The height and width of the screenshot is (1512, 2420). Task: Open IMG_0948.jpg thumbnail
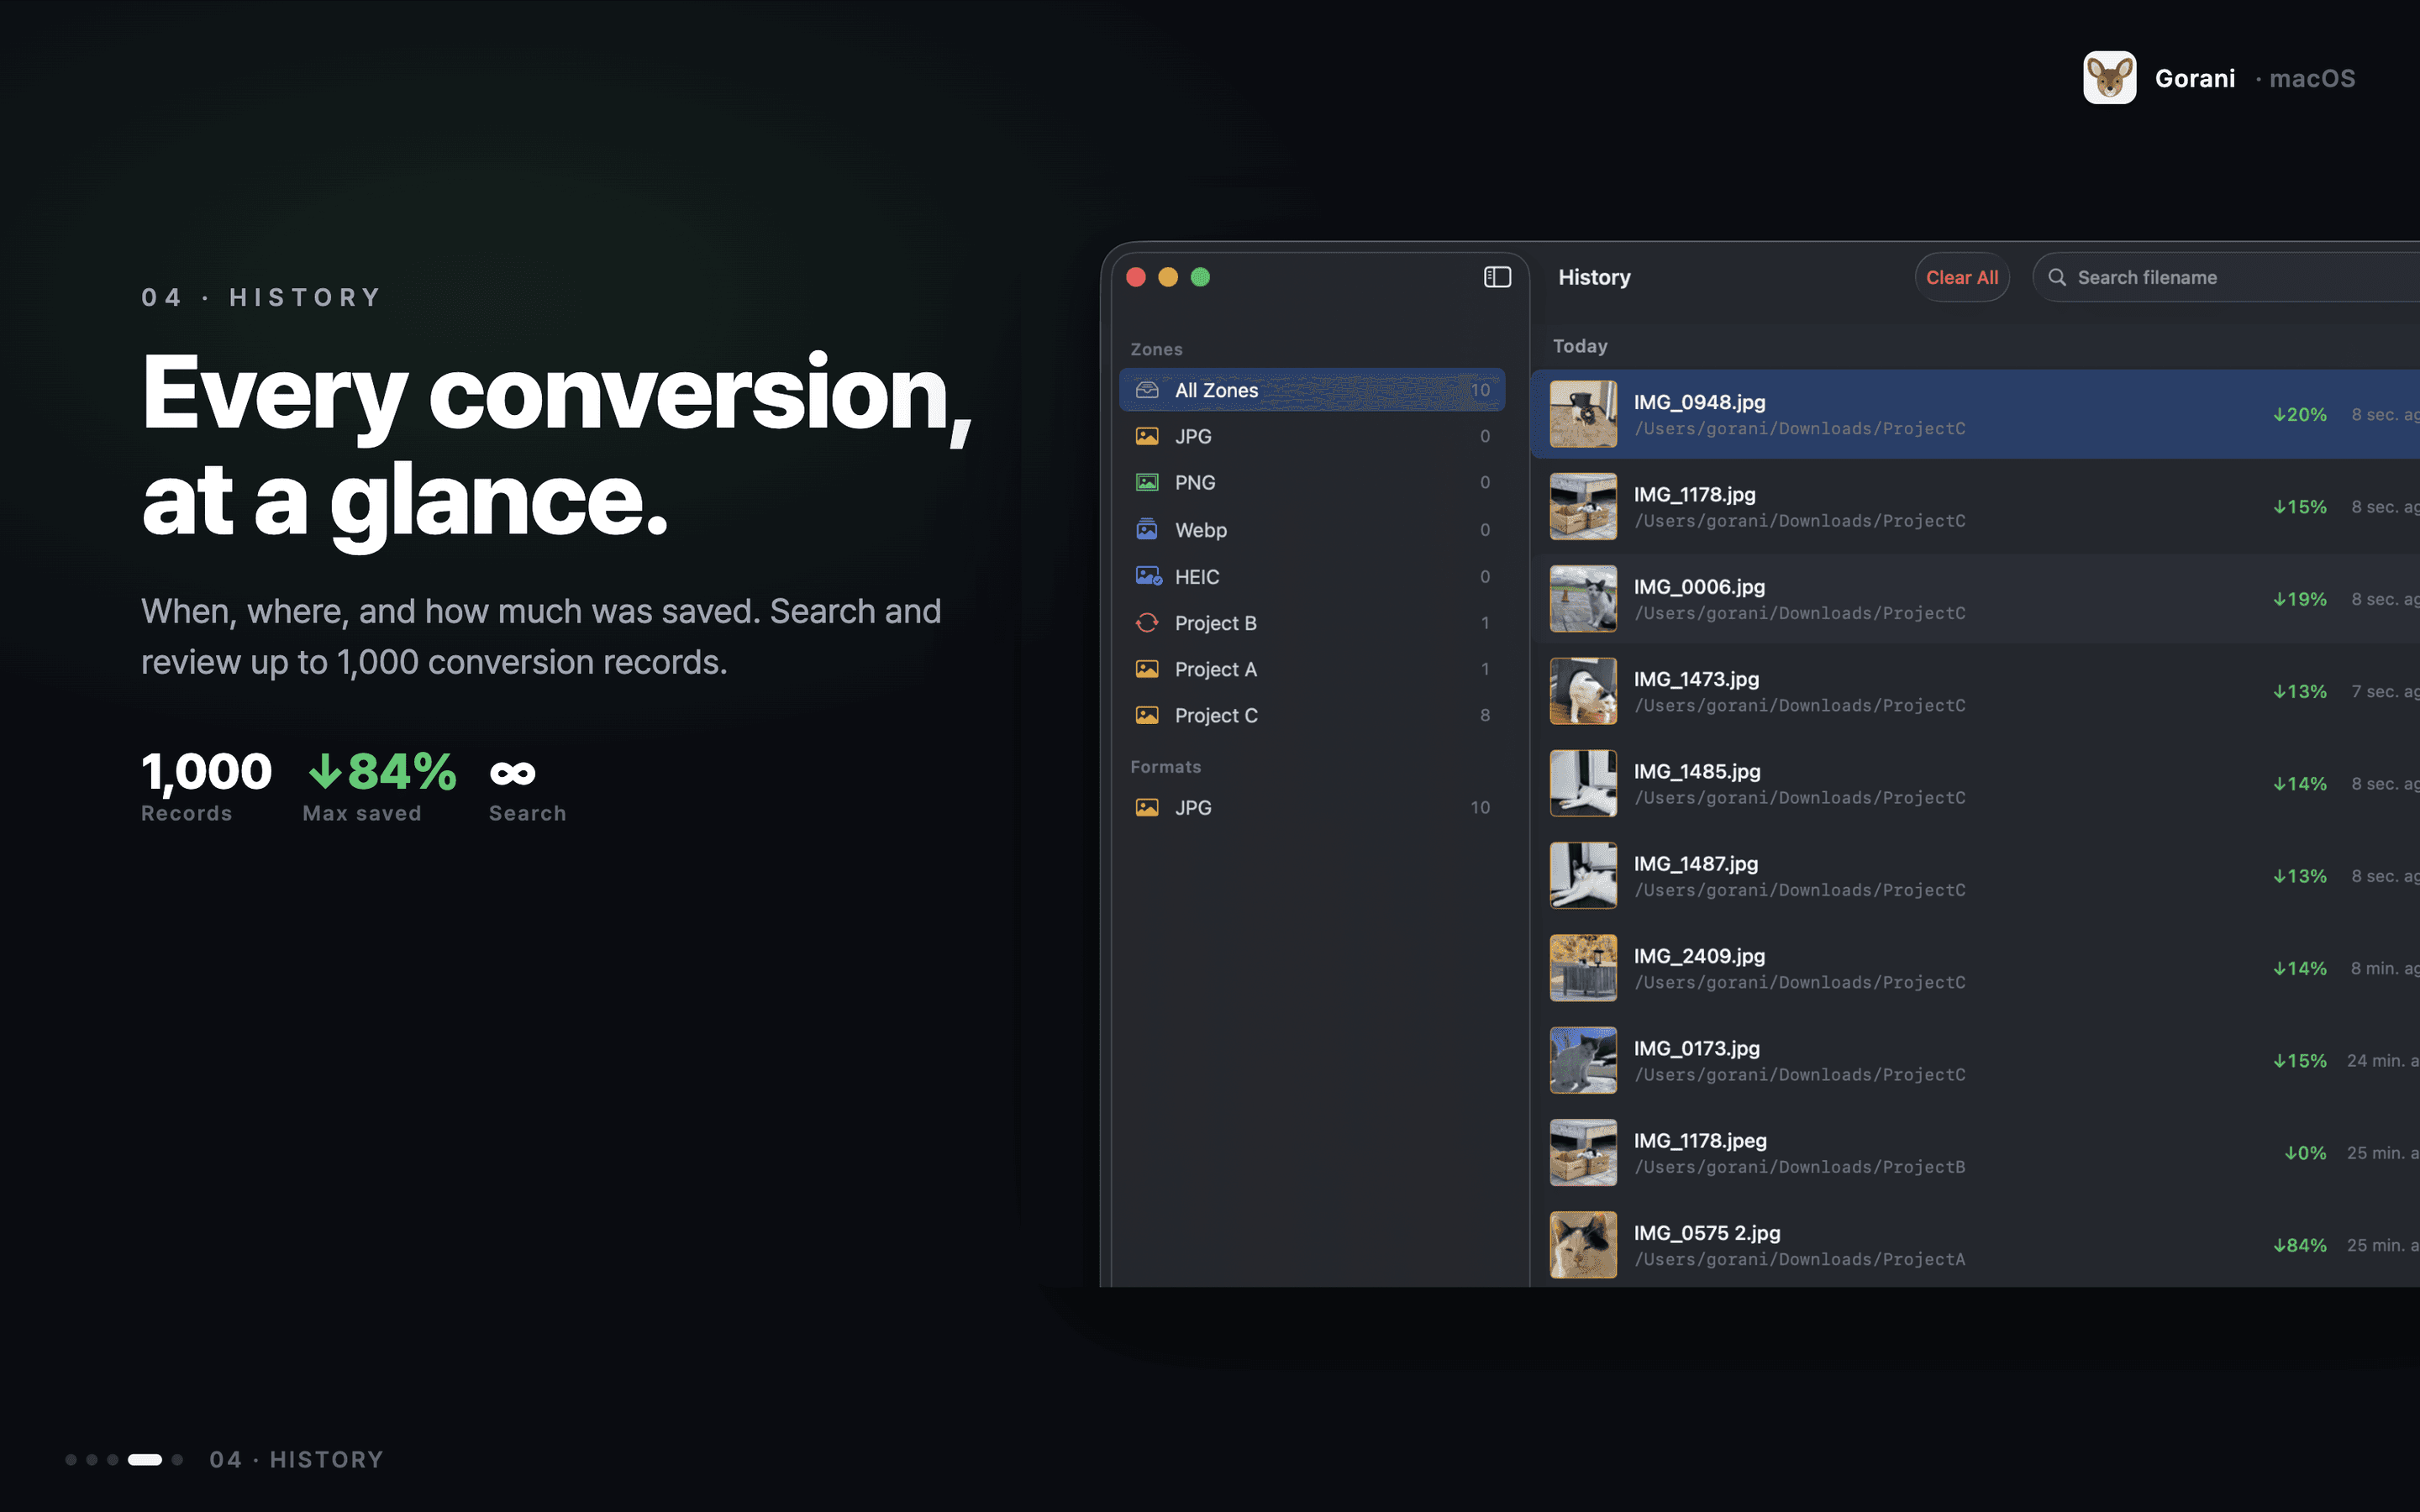coord(1583,414)
